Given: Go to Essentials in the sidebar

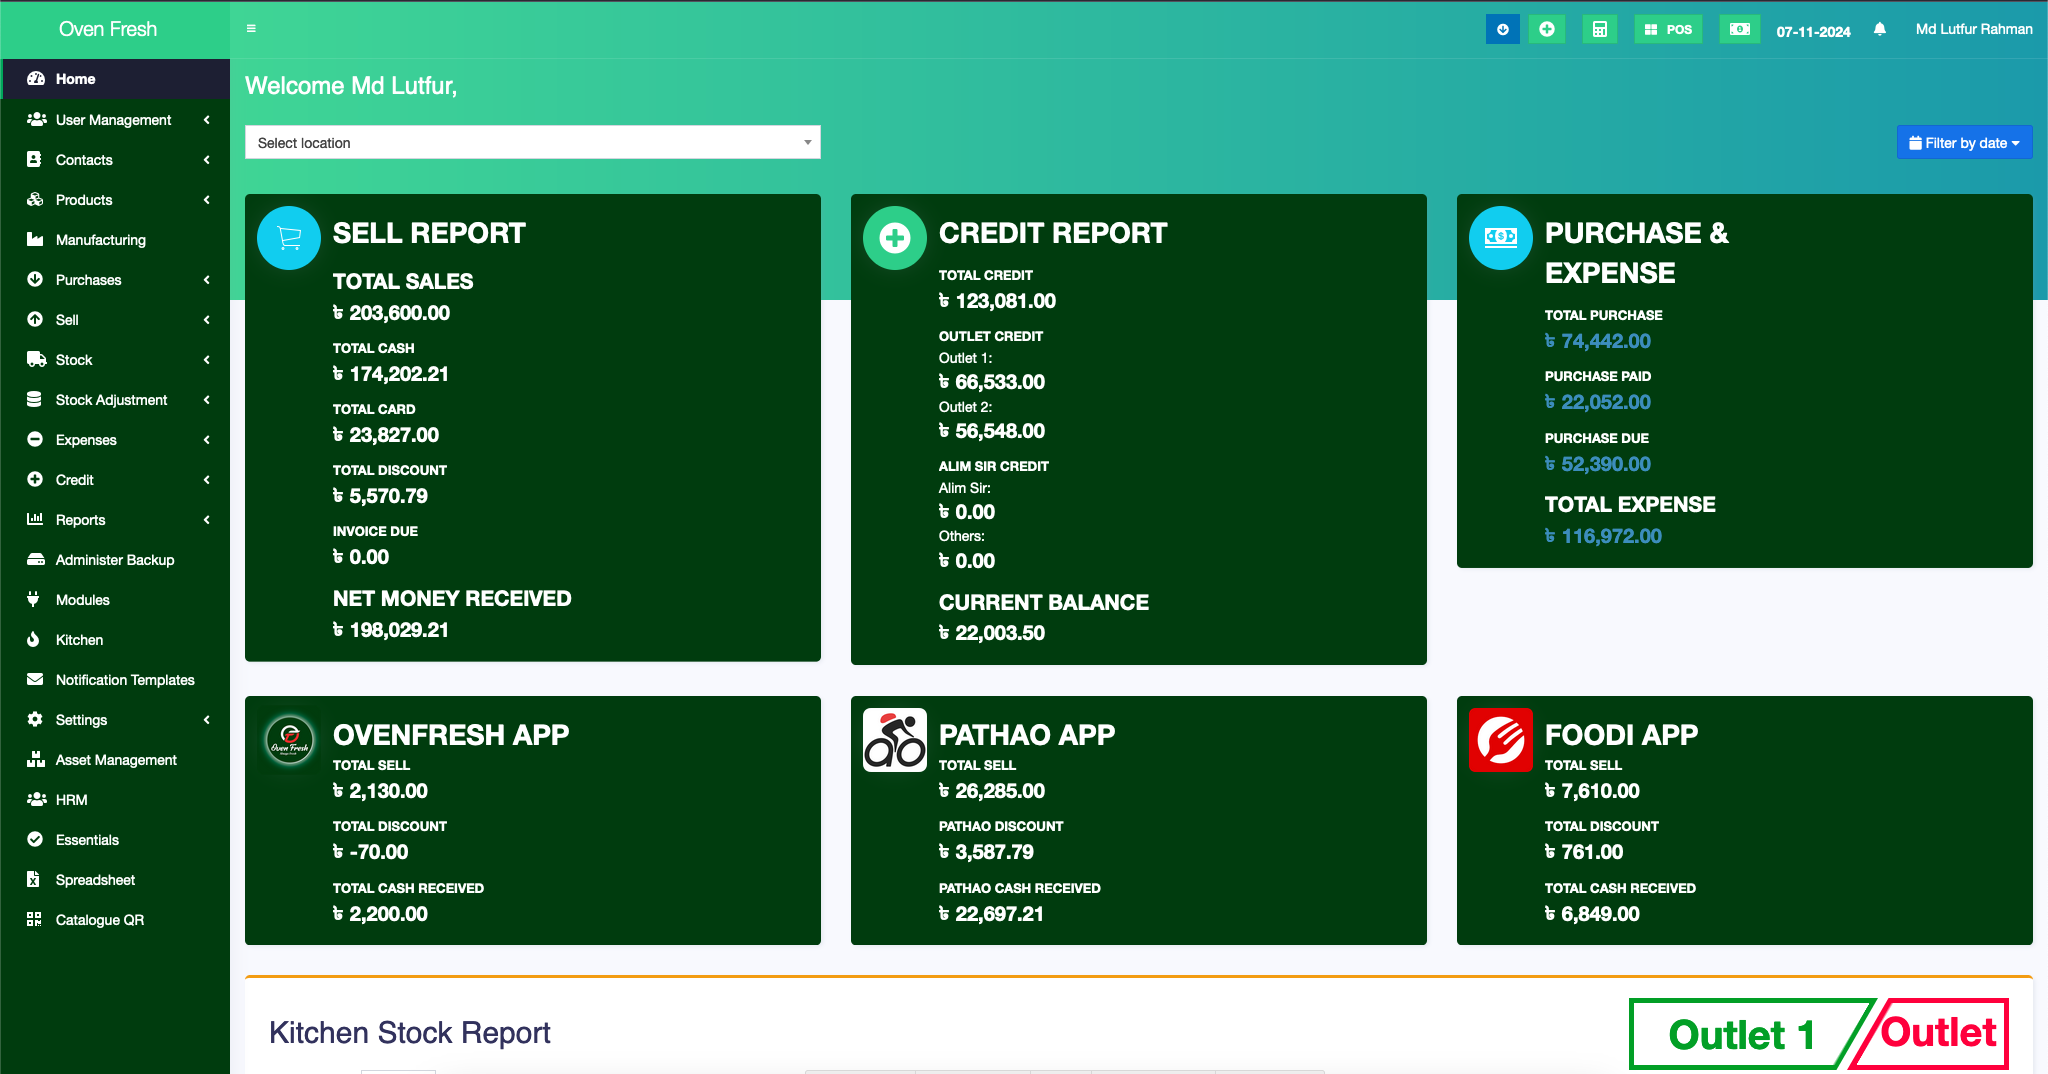Looking at the screenshot, I should 115,840.
